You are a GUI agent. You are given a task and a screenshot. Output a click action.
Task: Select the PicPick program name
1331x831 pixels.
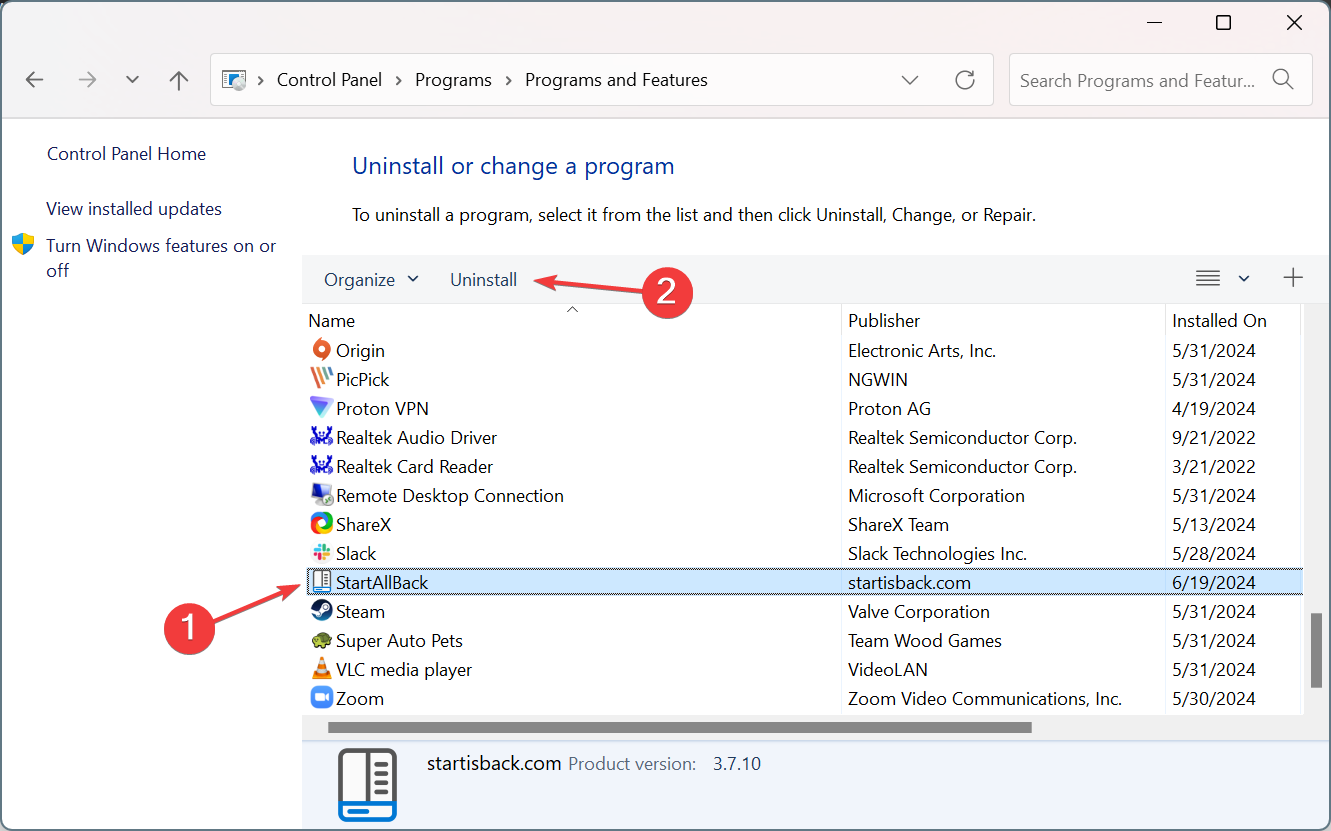coord(363,379)
